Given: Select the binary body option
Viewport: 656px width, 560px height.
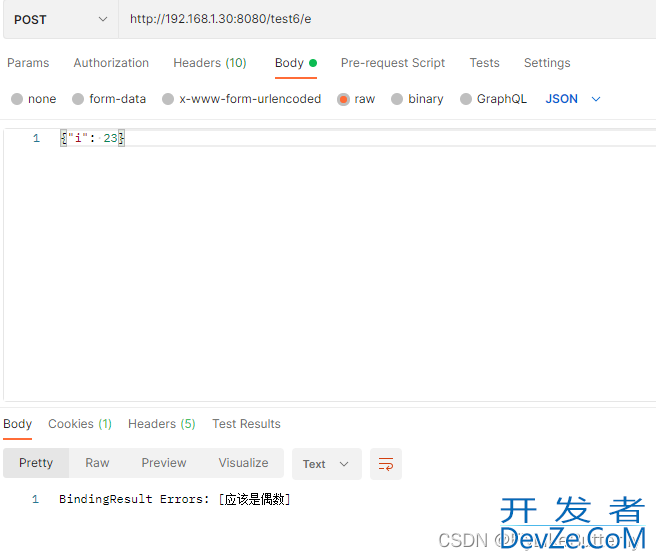Looking at the screenshot, I should click(x=417, y=99).
